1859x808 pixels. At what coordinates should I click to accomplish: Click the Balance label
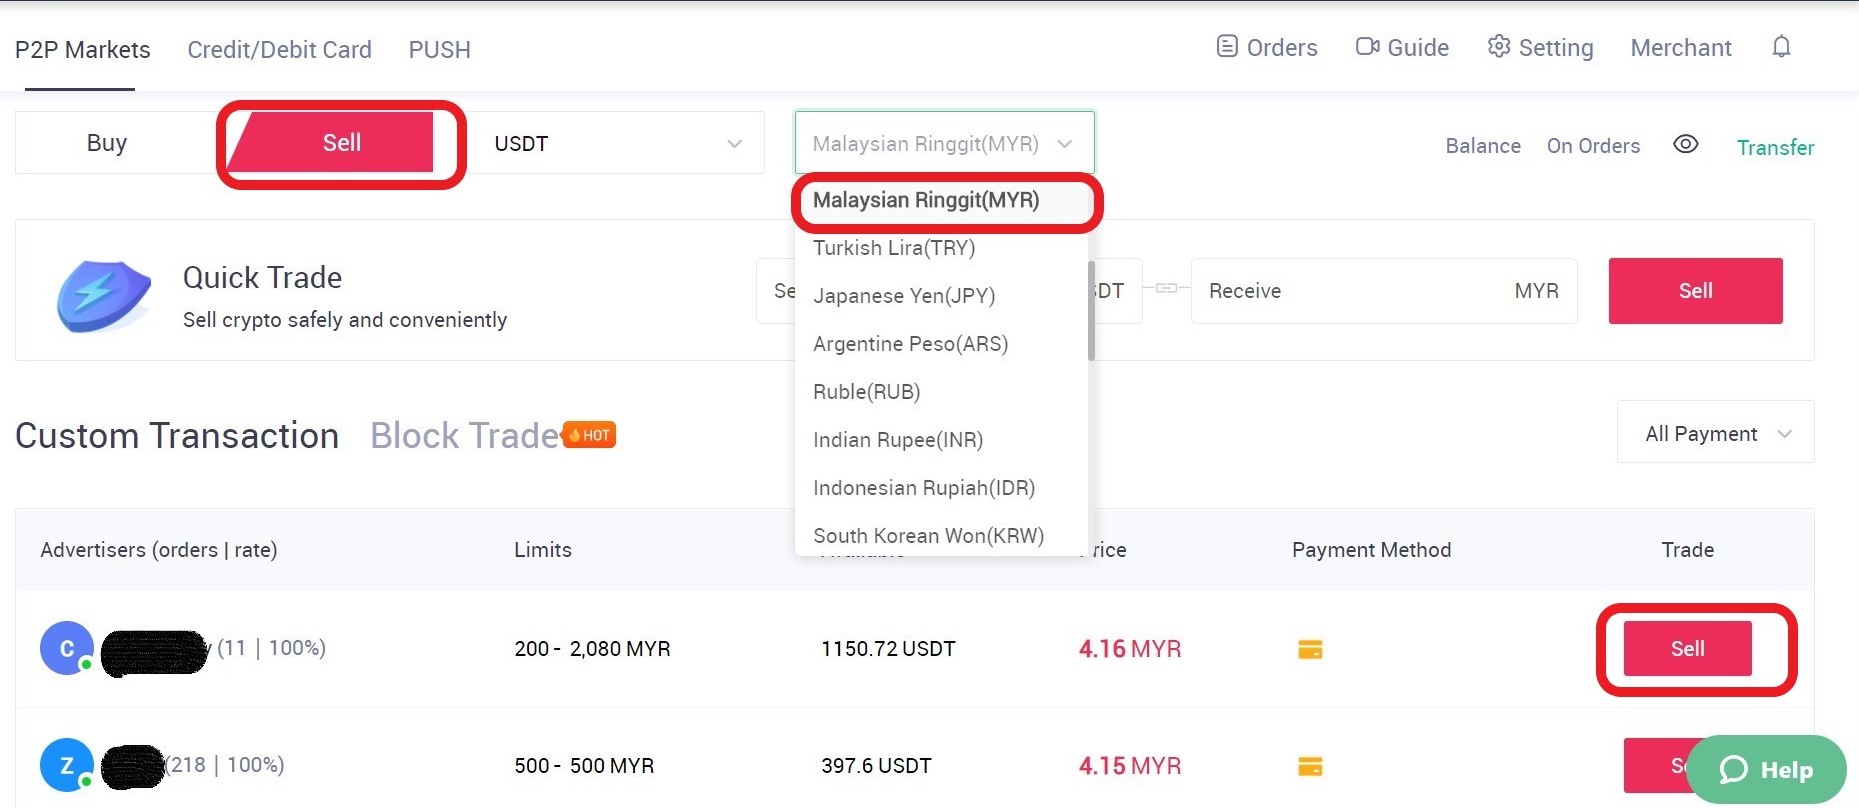pos(1483,146)
